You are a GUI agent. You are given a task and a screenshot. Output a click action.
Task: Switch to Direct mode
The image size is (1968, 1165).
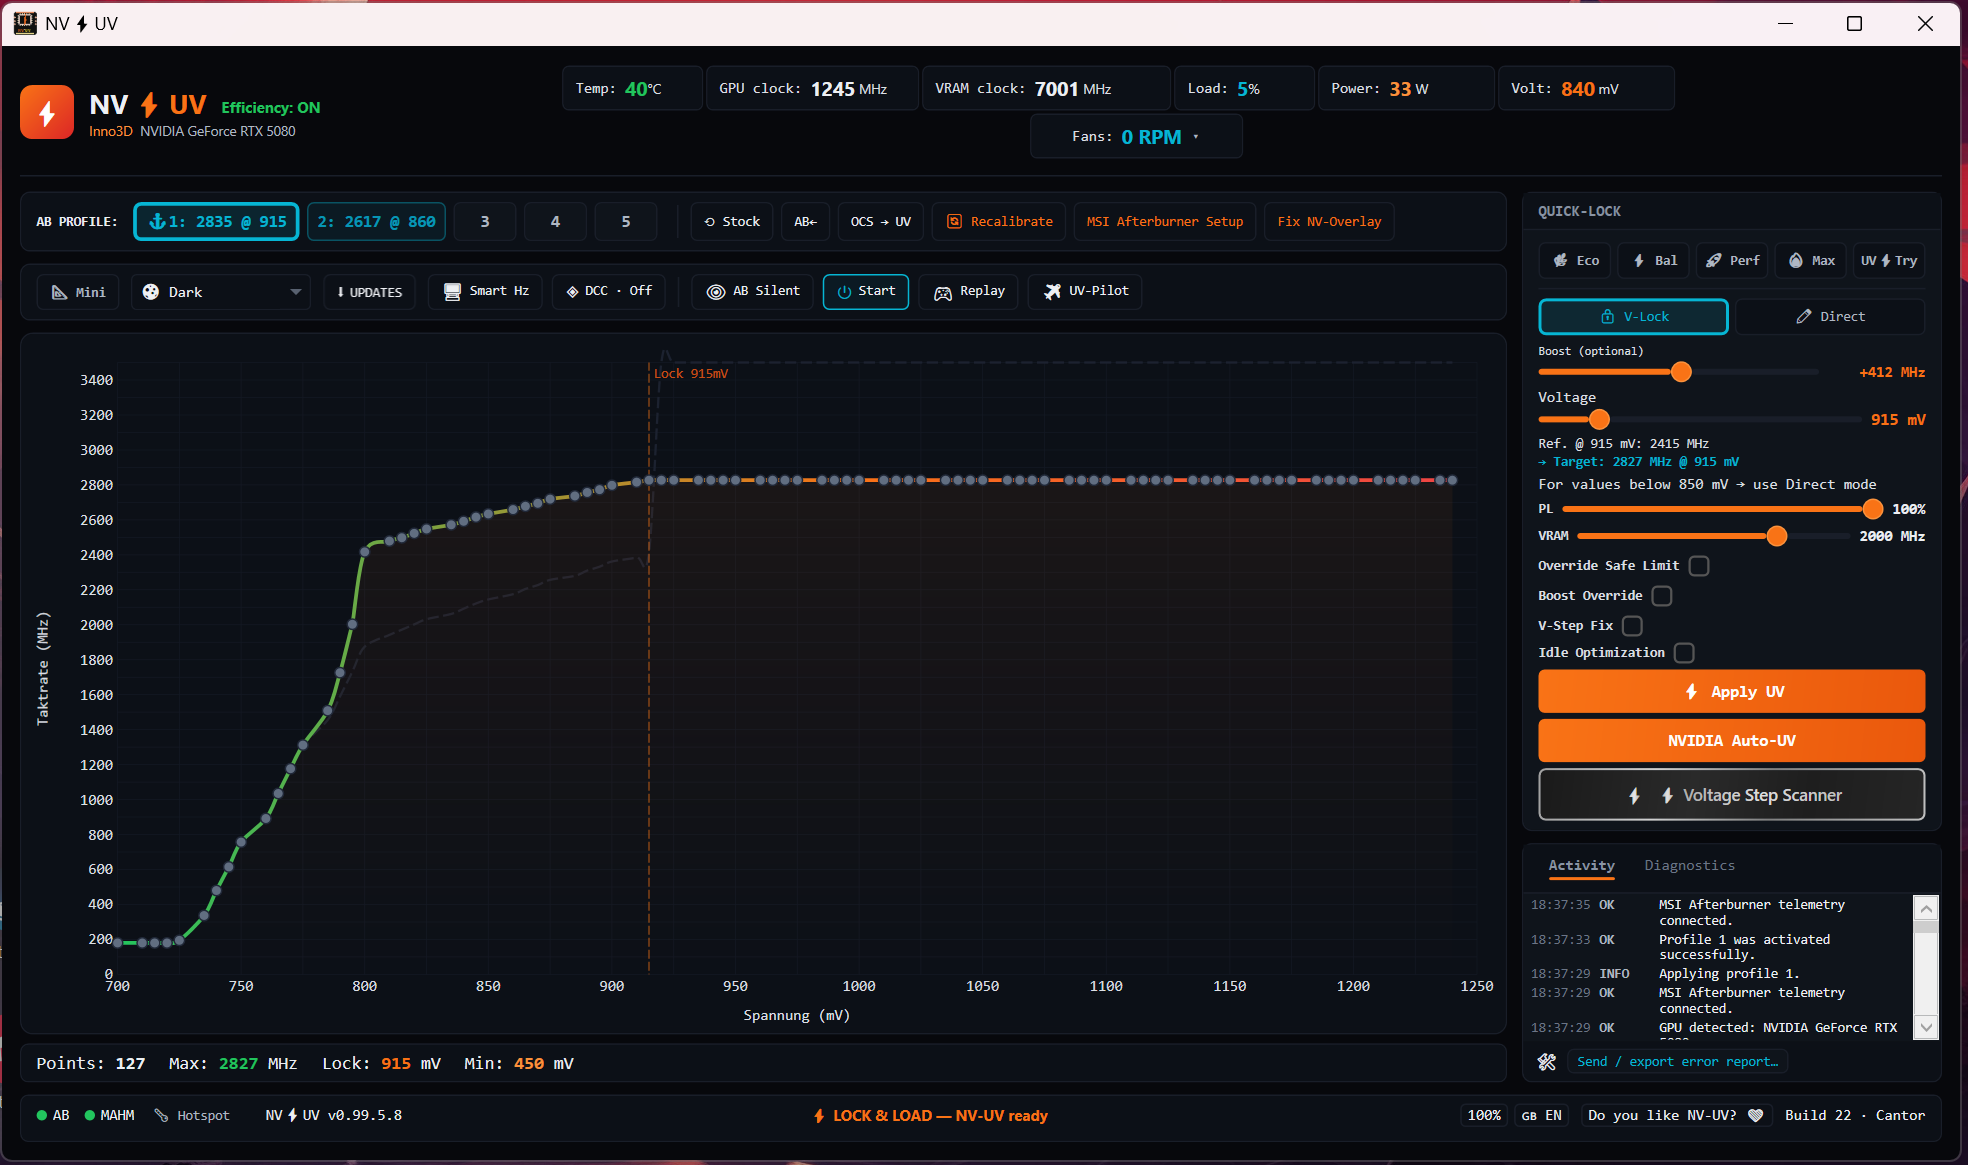(1830, 316)
